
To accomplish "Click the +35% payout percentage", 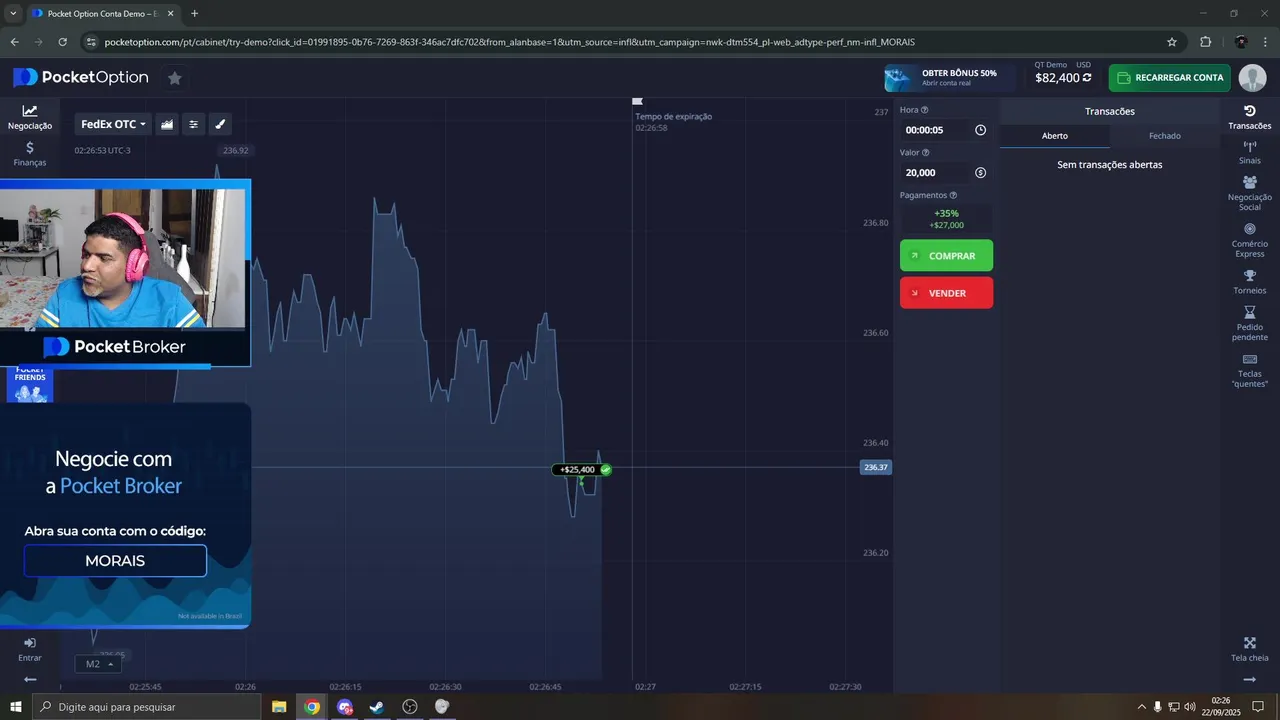I will point(946,214).
